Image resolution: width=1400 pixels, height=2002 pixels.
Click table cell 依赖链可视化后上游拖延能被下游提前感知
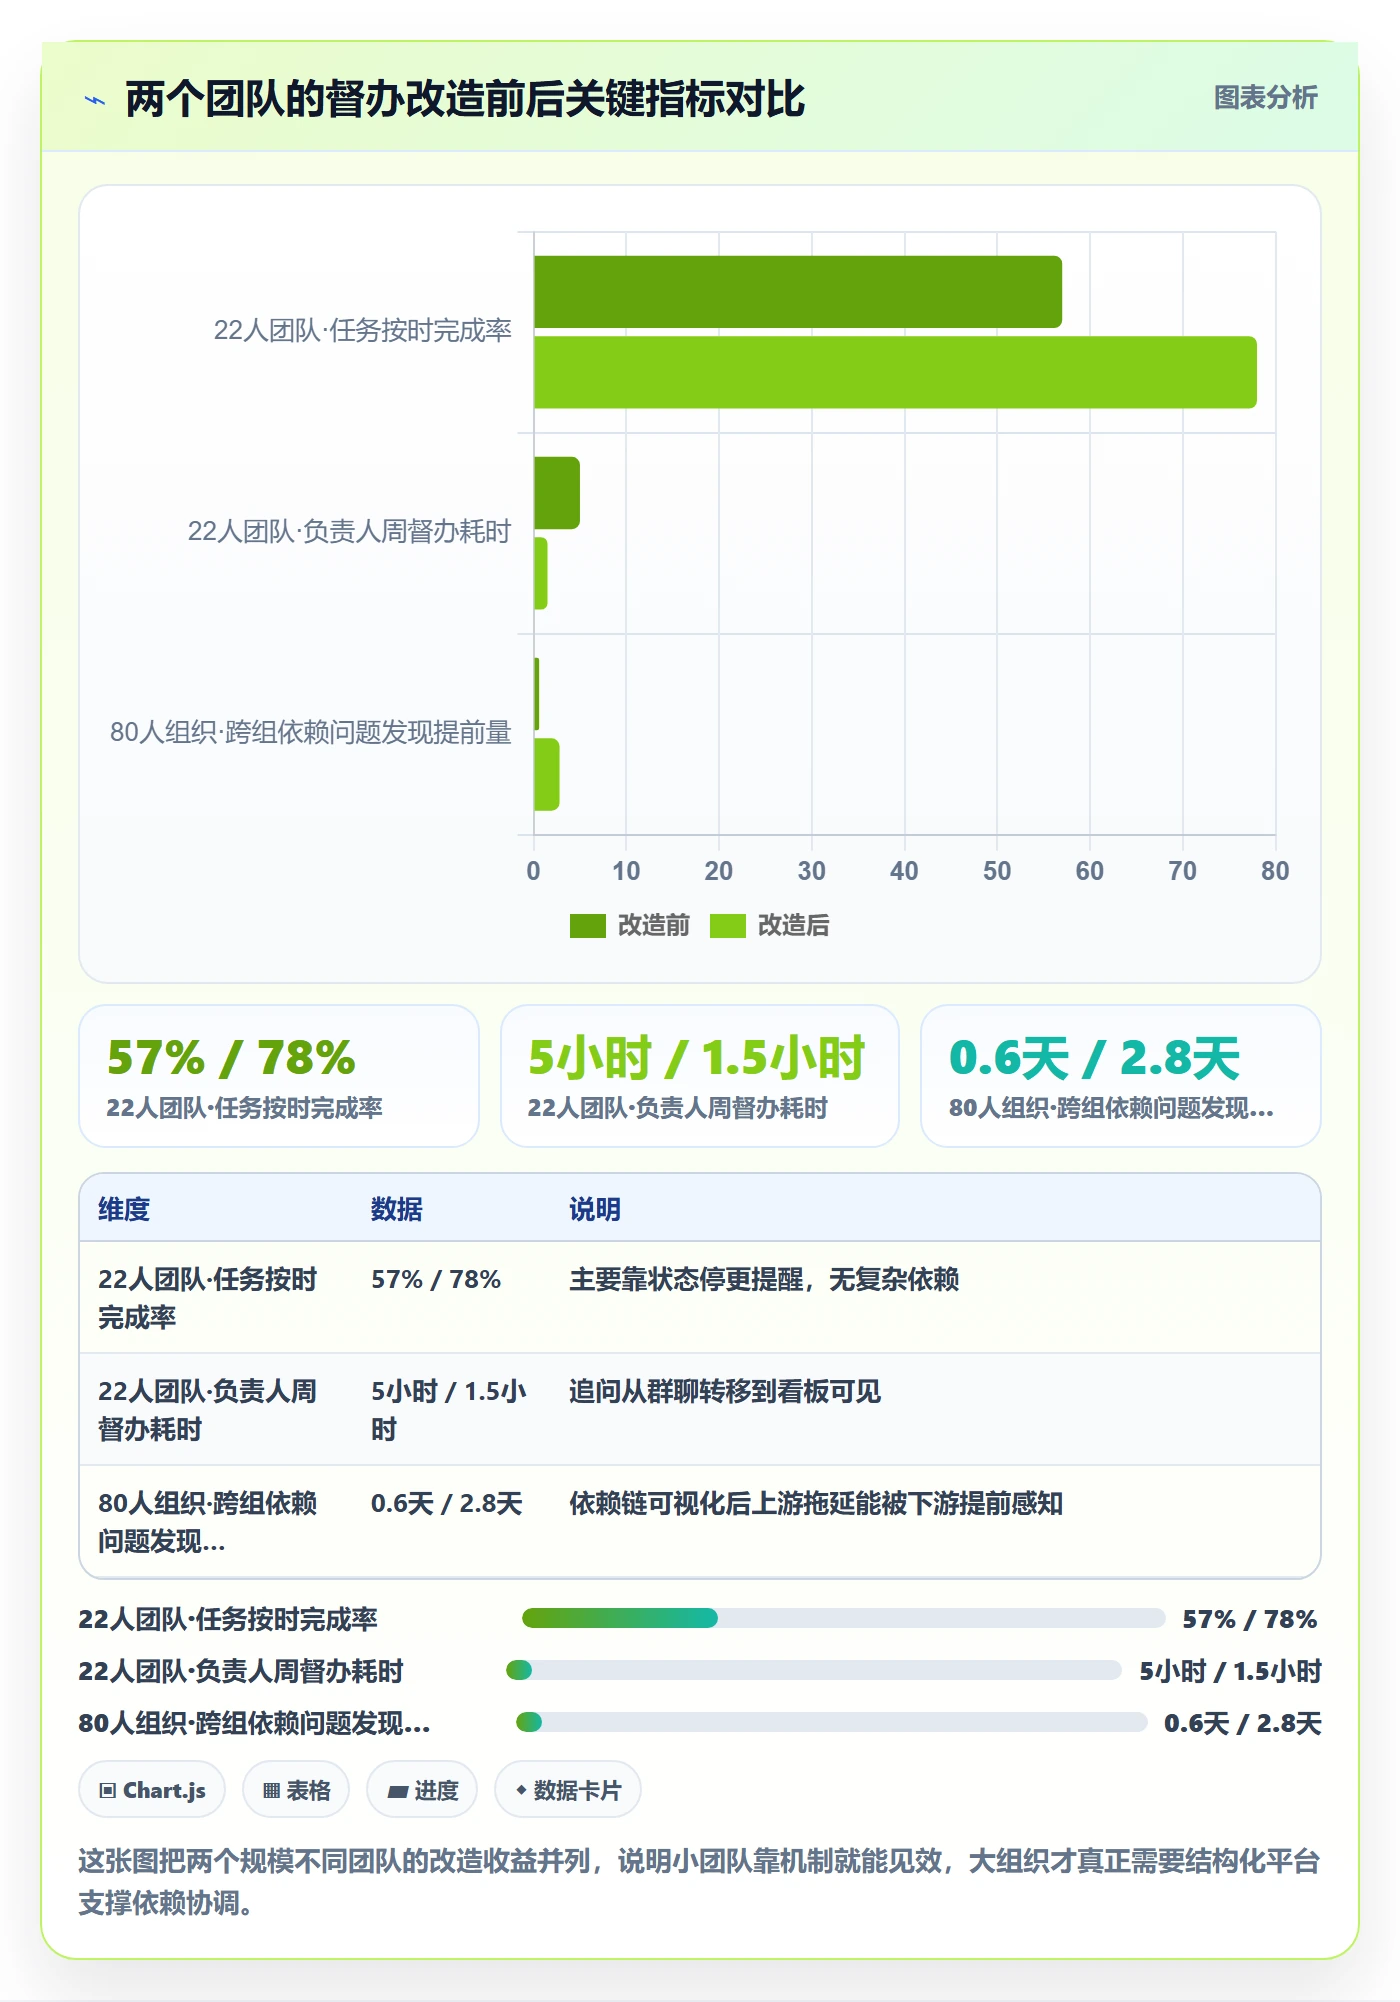[x=816, y=1503]
